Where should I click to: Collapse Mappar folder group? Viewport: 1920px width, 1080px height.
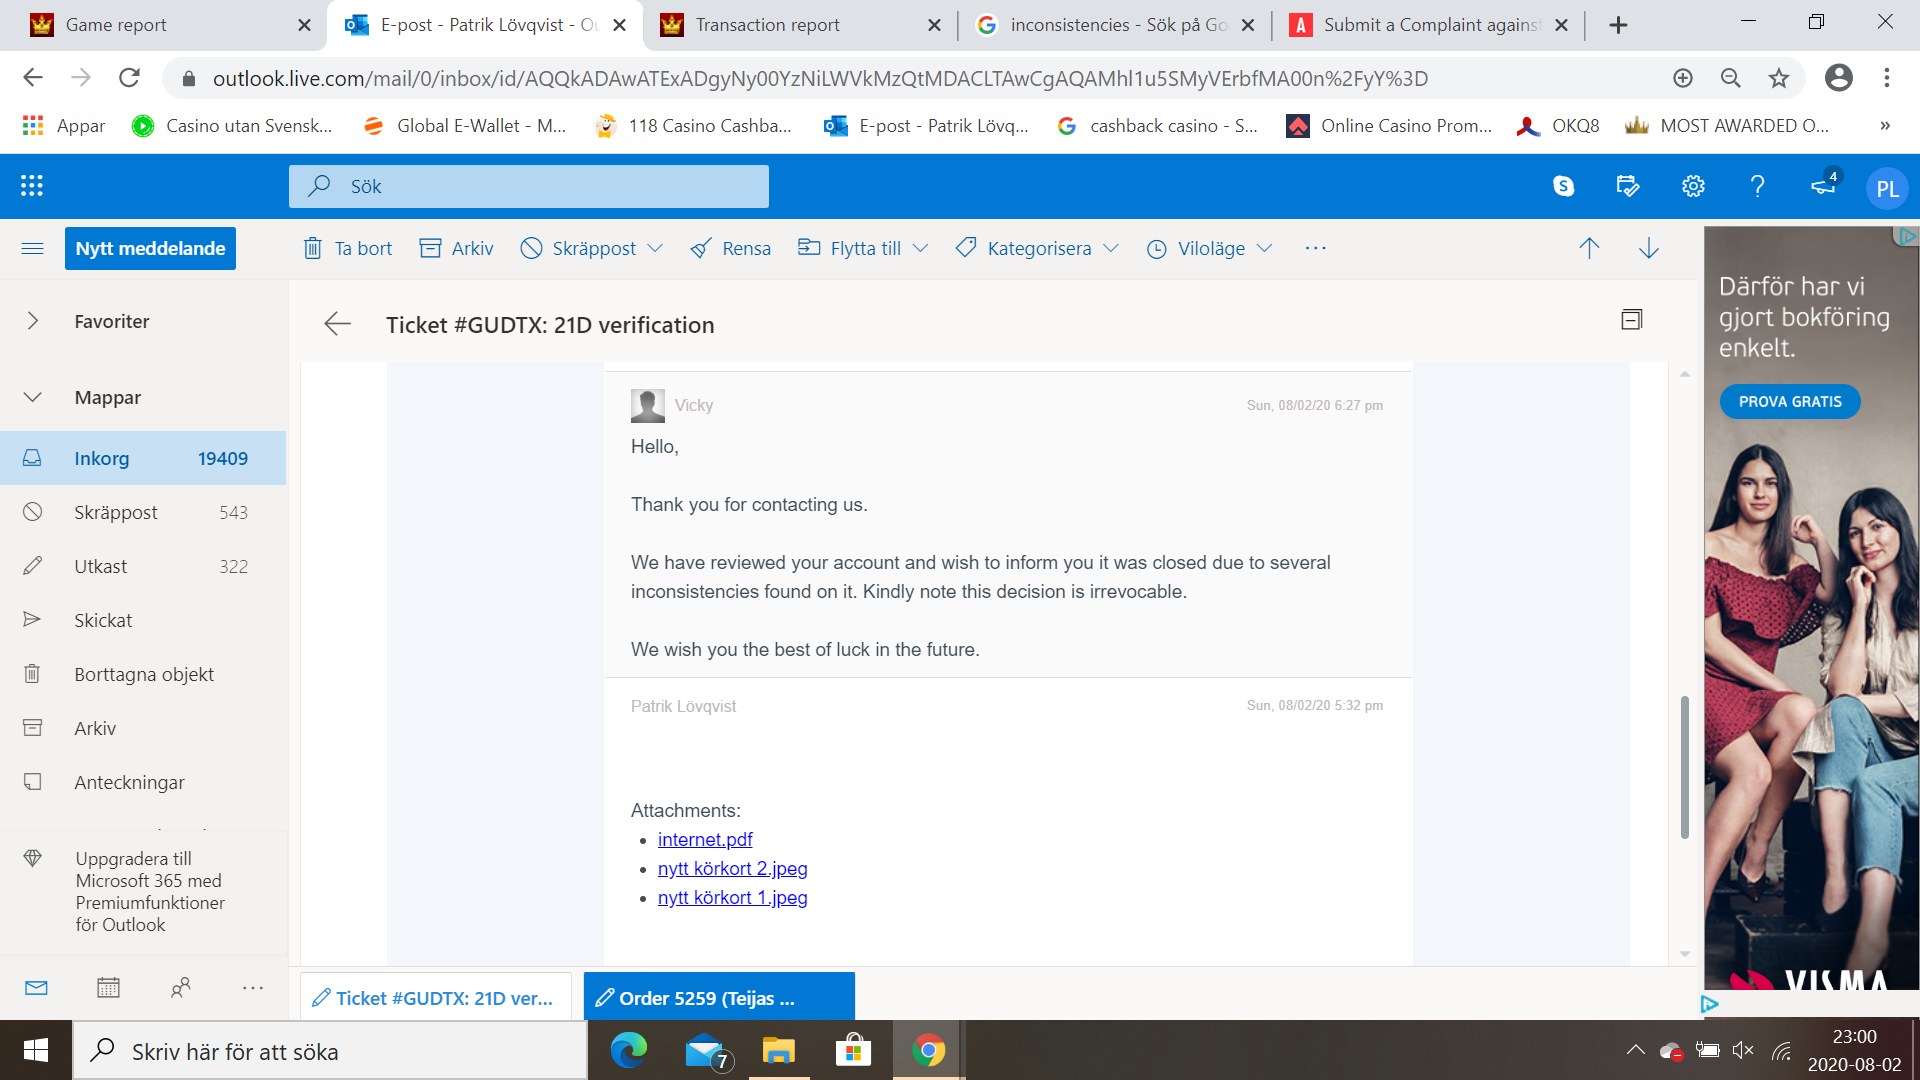point(32,397)
